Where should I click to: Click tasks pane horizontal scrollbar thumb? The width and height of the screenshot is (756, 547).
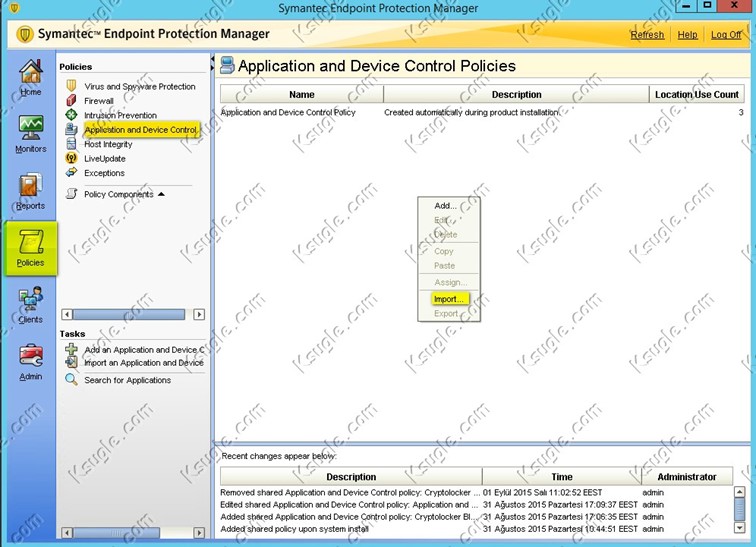pos(116,533)
